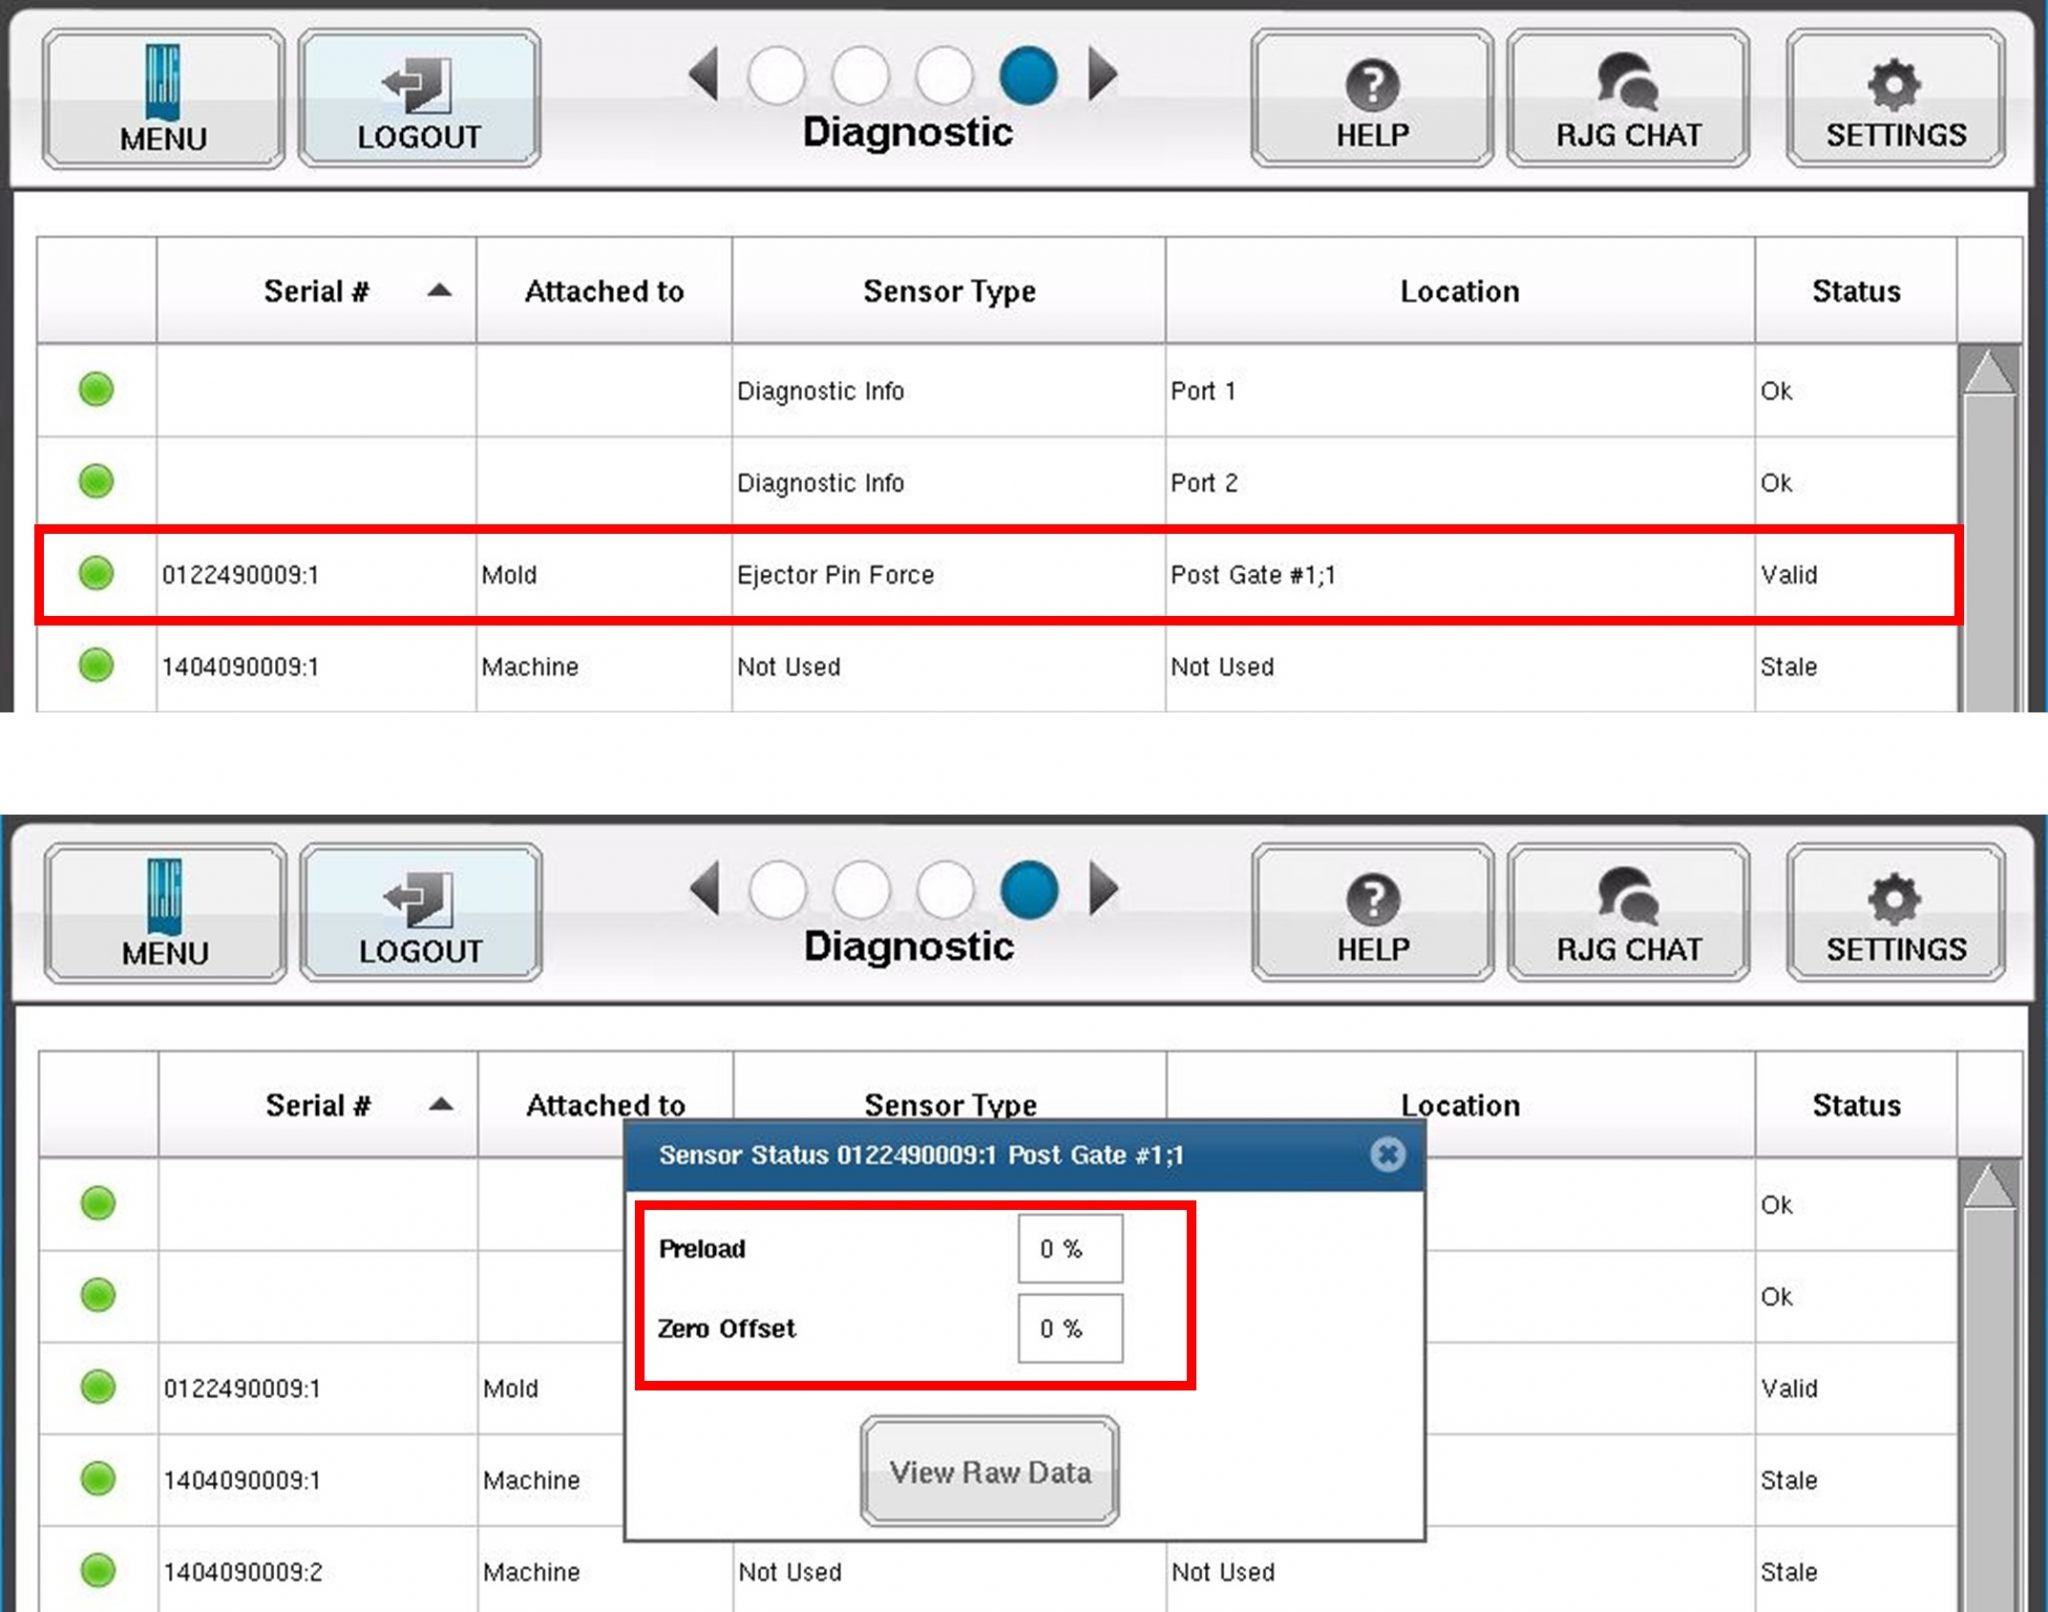This screenshot has height=1612, width=2048.
Task: Sort by Serial # arrow, top table
Action: coord(439,291)
